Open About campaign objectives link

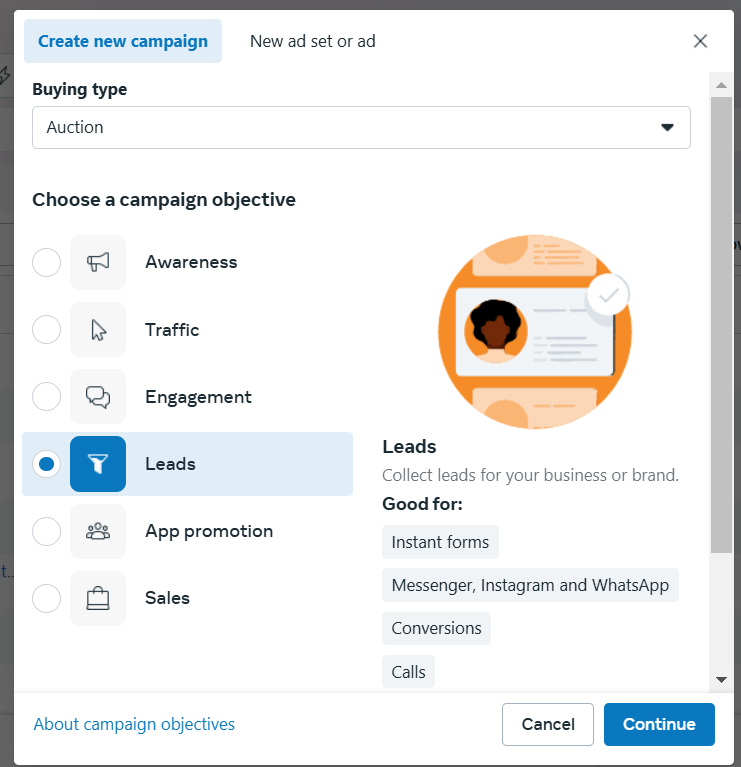click(134, 724)
